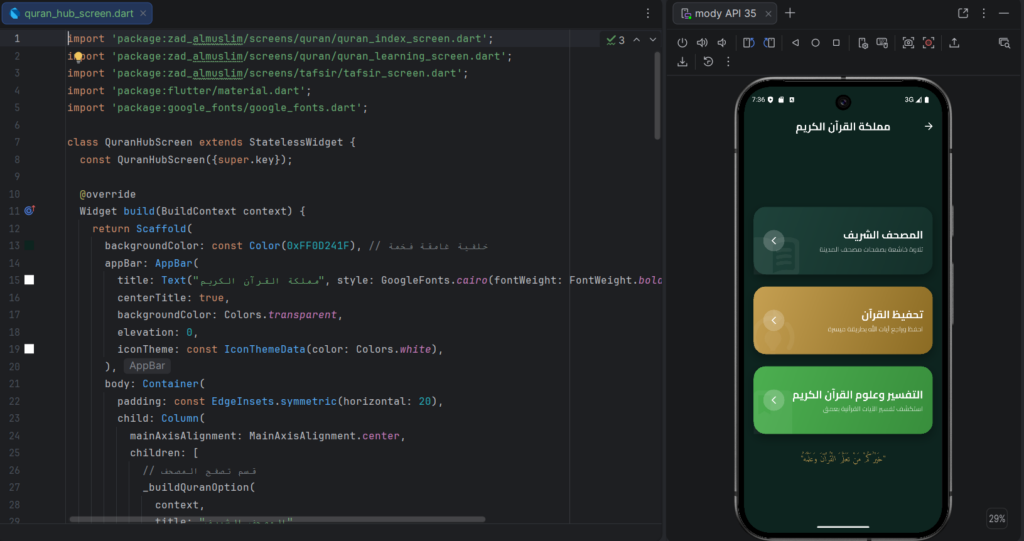Screen dimensions: 1024x541
Task: Tap chevron circle on التفسير green card
Action: tap(774, 400)
